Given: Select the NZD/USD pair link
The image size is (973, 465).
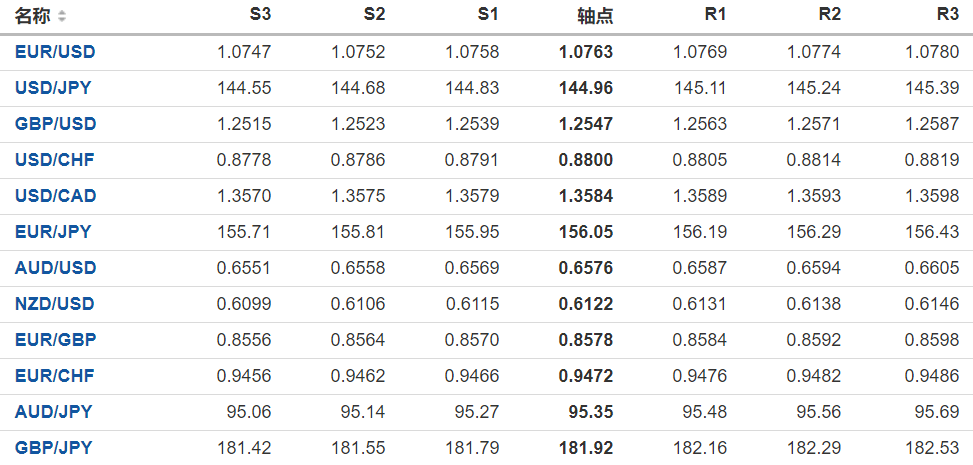Looking at the screenshot, I should coord(55,304).
